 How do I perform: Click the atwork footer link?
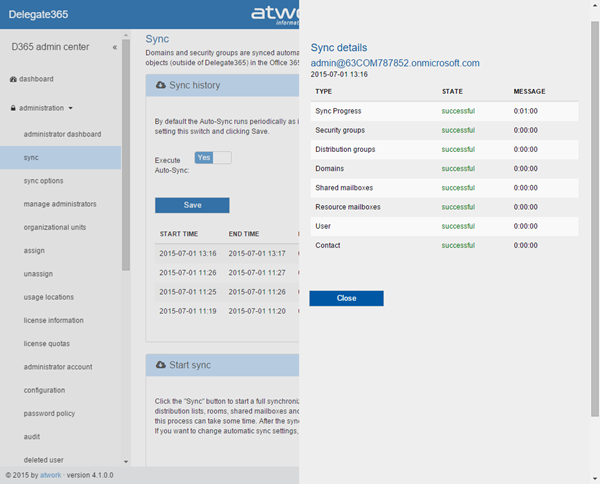tap(51, 475)
